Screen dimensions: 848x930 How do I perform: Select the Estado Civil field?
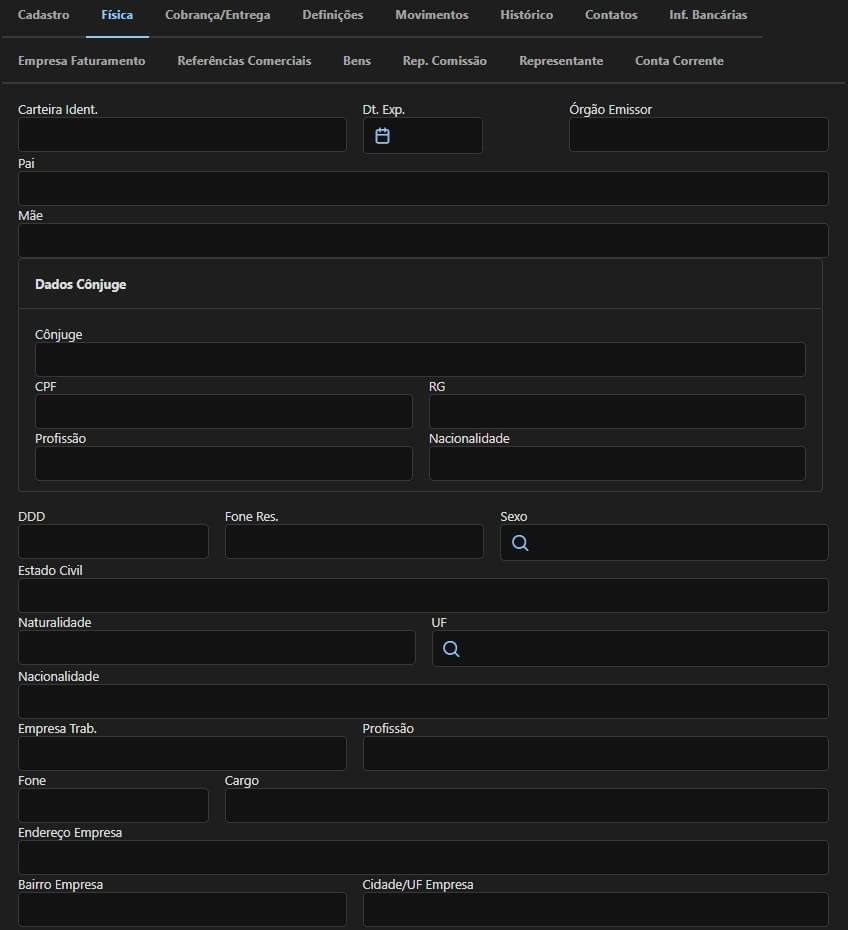tap(423, 595)
